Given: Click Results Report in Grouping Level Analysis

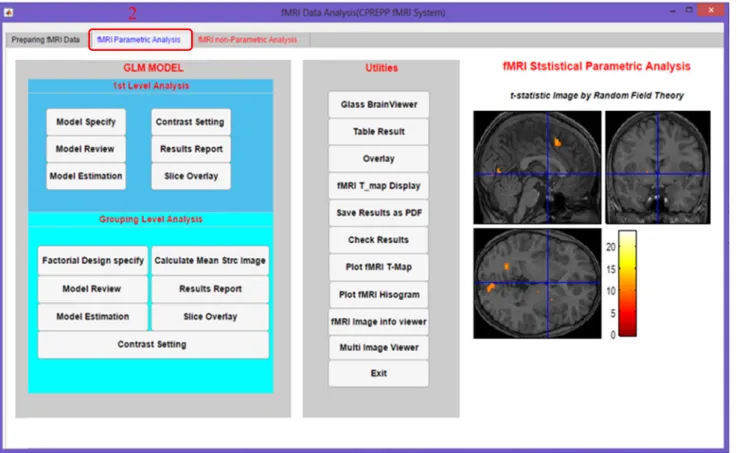Looking at the screenshot, I should point(210,289).
